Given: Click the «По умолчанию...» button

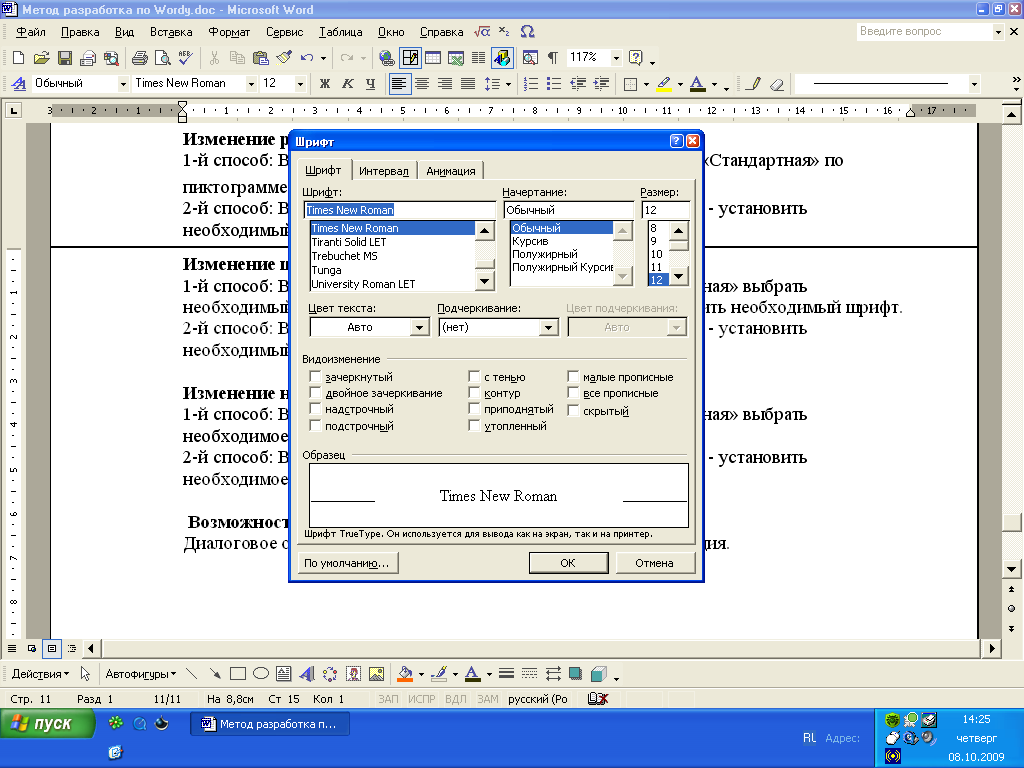Looking at the screenshot, I should 345,563.
